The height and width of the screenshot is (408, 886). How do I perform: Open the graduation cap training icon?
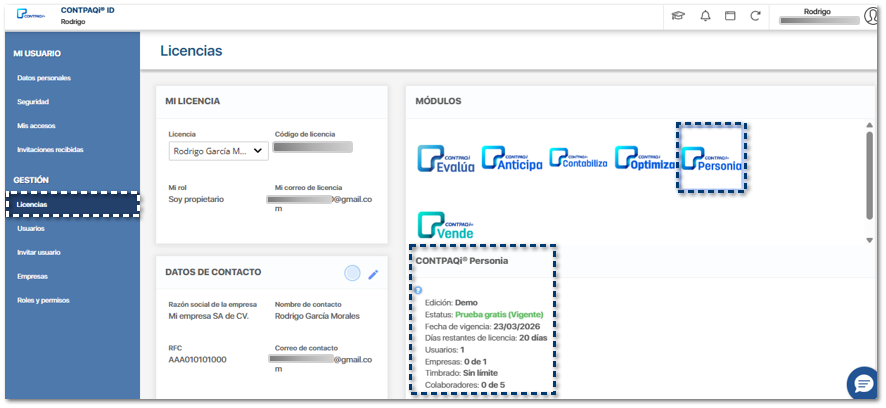pyautogui.click(x=678, y=16)
